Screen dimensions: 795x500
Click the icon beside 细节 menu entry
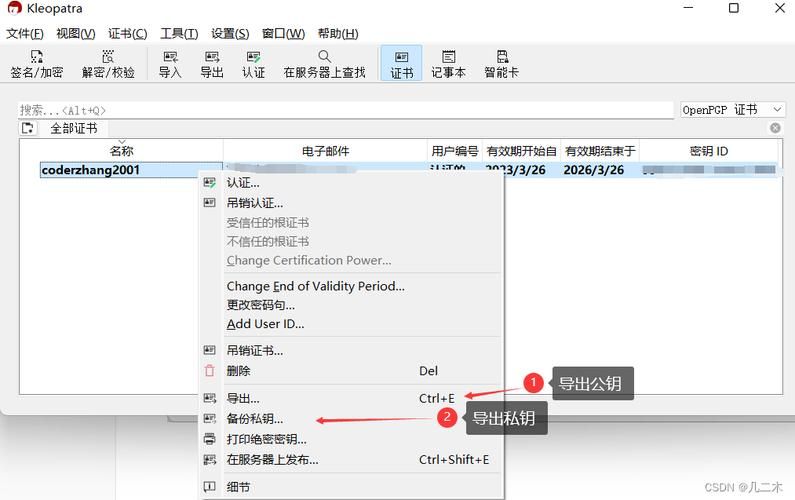(209, 487)
